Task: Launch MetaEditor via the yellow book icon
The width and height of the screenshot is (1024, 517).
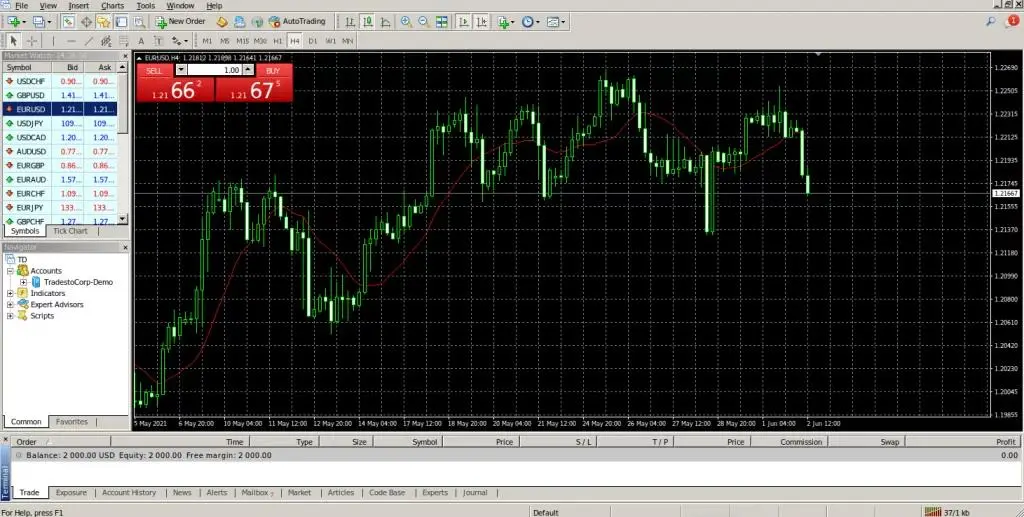Action: [x=221, y=22]
